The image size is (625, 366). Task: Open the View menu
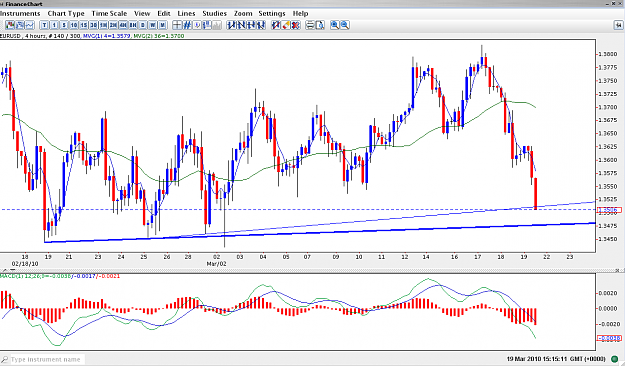[142, 13]
